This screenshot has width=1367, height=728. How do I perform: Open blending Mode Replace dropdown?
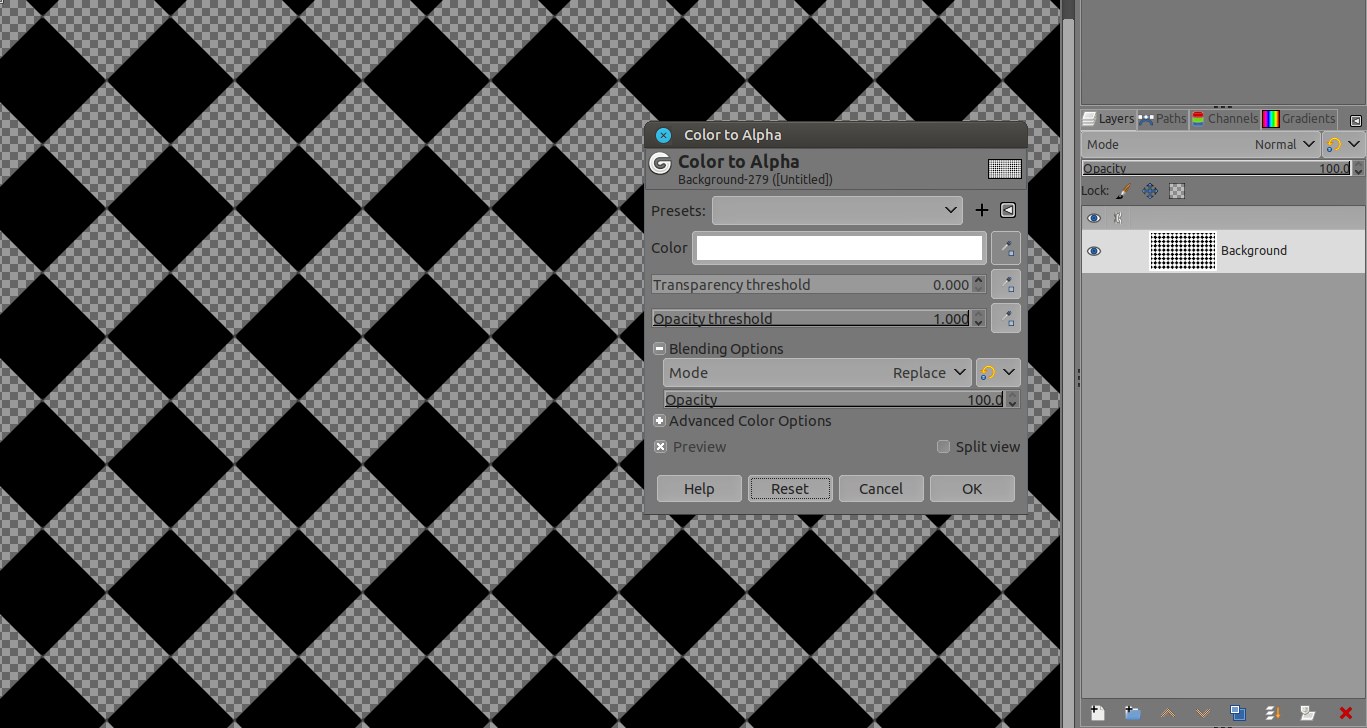[x=817, y=373]
